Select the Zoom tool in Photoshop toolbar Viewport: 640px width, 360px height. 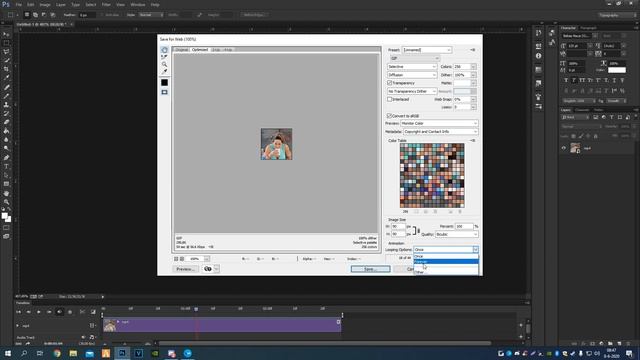pyautogui.click(x=6, y=202)
